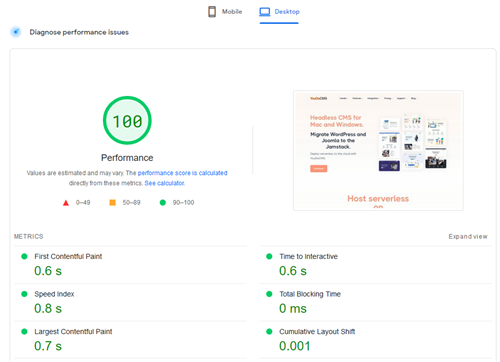The image size is (500, 362).
Task: Click the mobile phone icon
Action: 212,12
